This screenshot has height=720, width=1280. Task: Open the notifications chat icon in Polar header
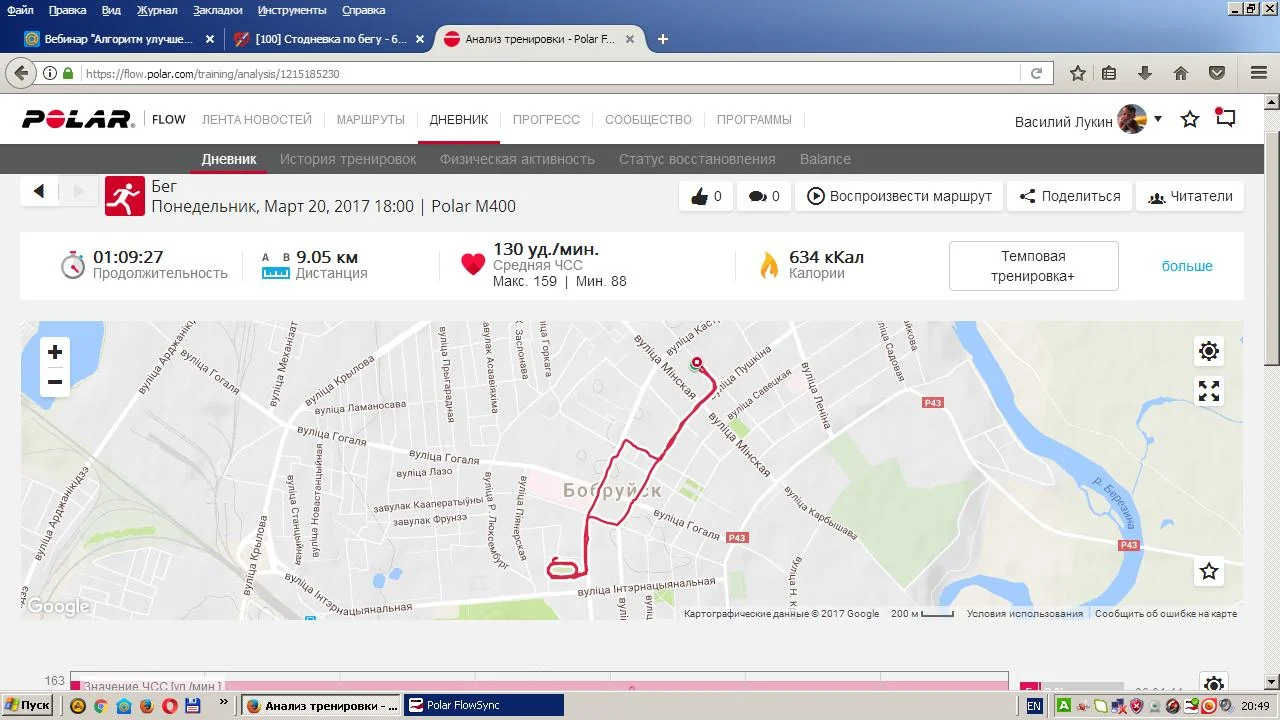[x=1225, y=118]
